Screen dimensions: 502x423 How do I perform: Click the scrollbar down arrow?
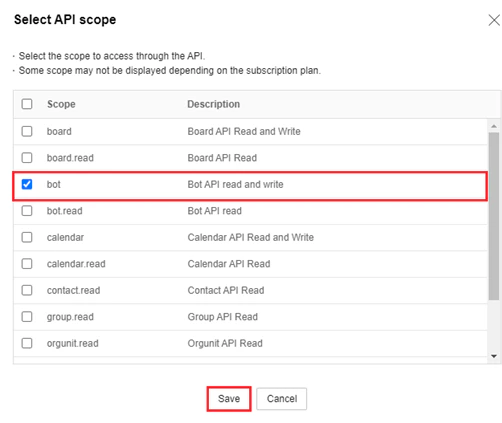[x=494, y=356]
